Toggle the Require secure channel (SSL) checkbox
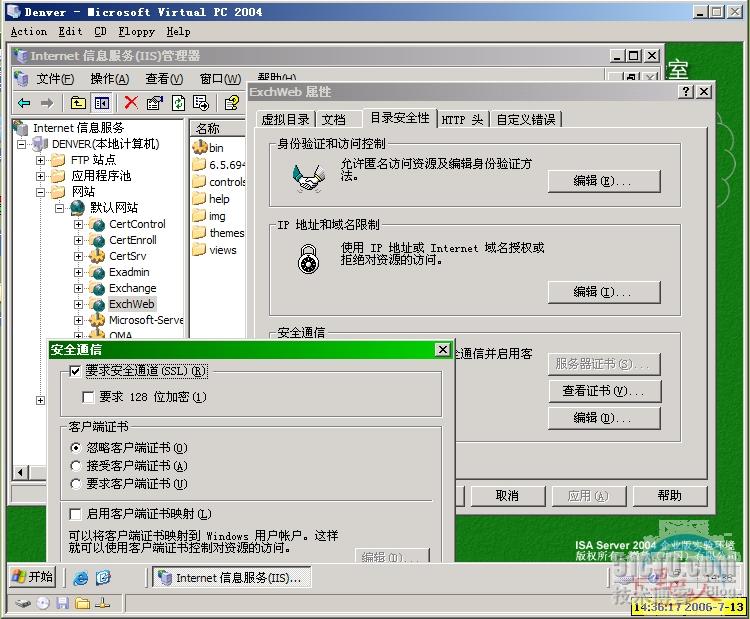Screen dimensions: 750x619 pos(75,371)
